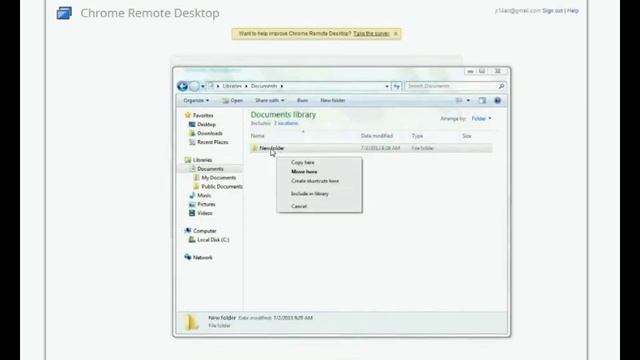The width and height of the screenshot is (640, 360).
Task: Open the 2 locations link
Action: coord(286,123)
